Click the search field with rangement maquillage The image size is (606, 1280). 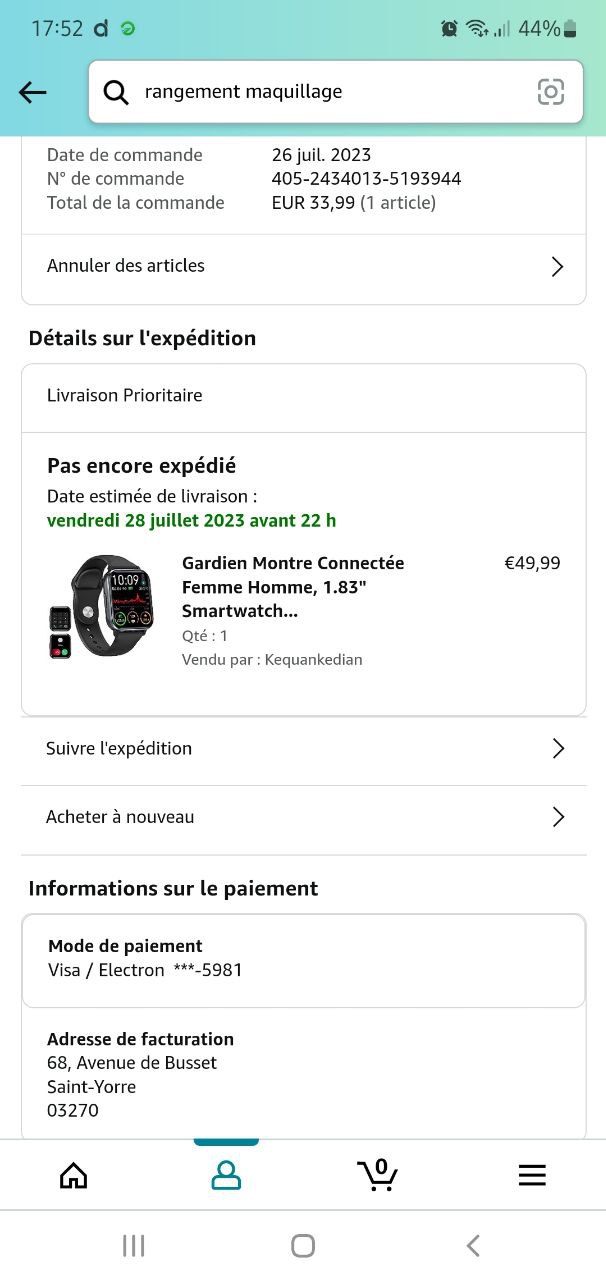tap(336, 92)
